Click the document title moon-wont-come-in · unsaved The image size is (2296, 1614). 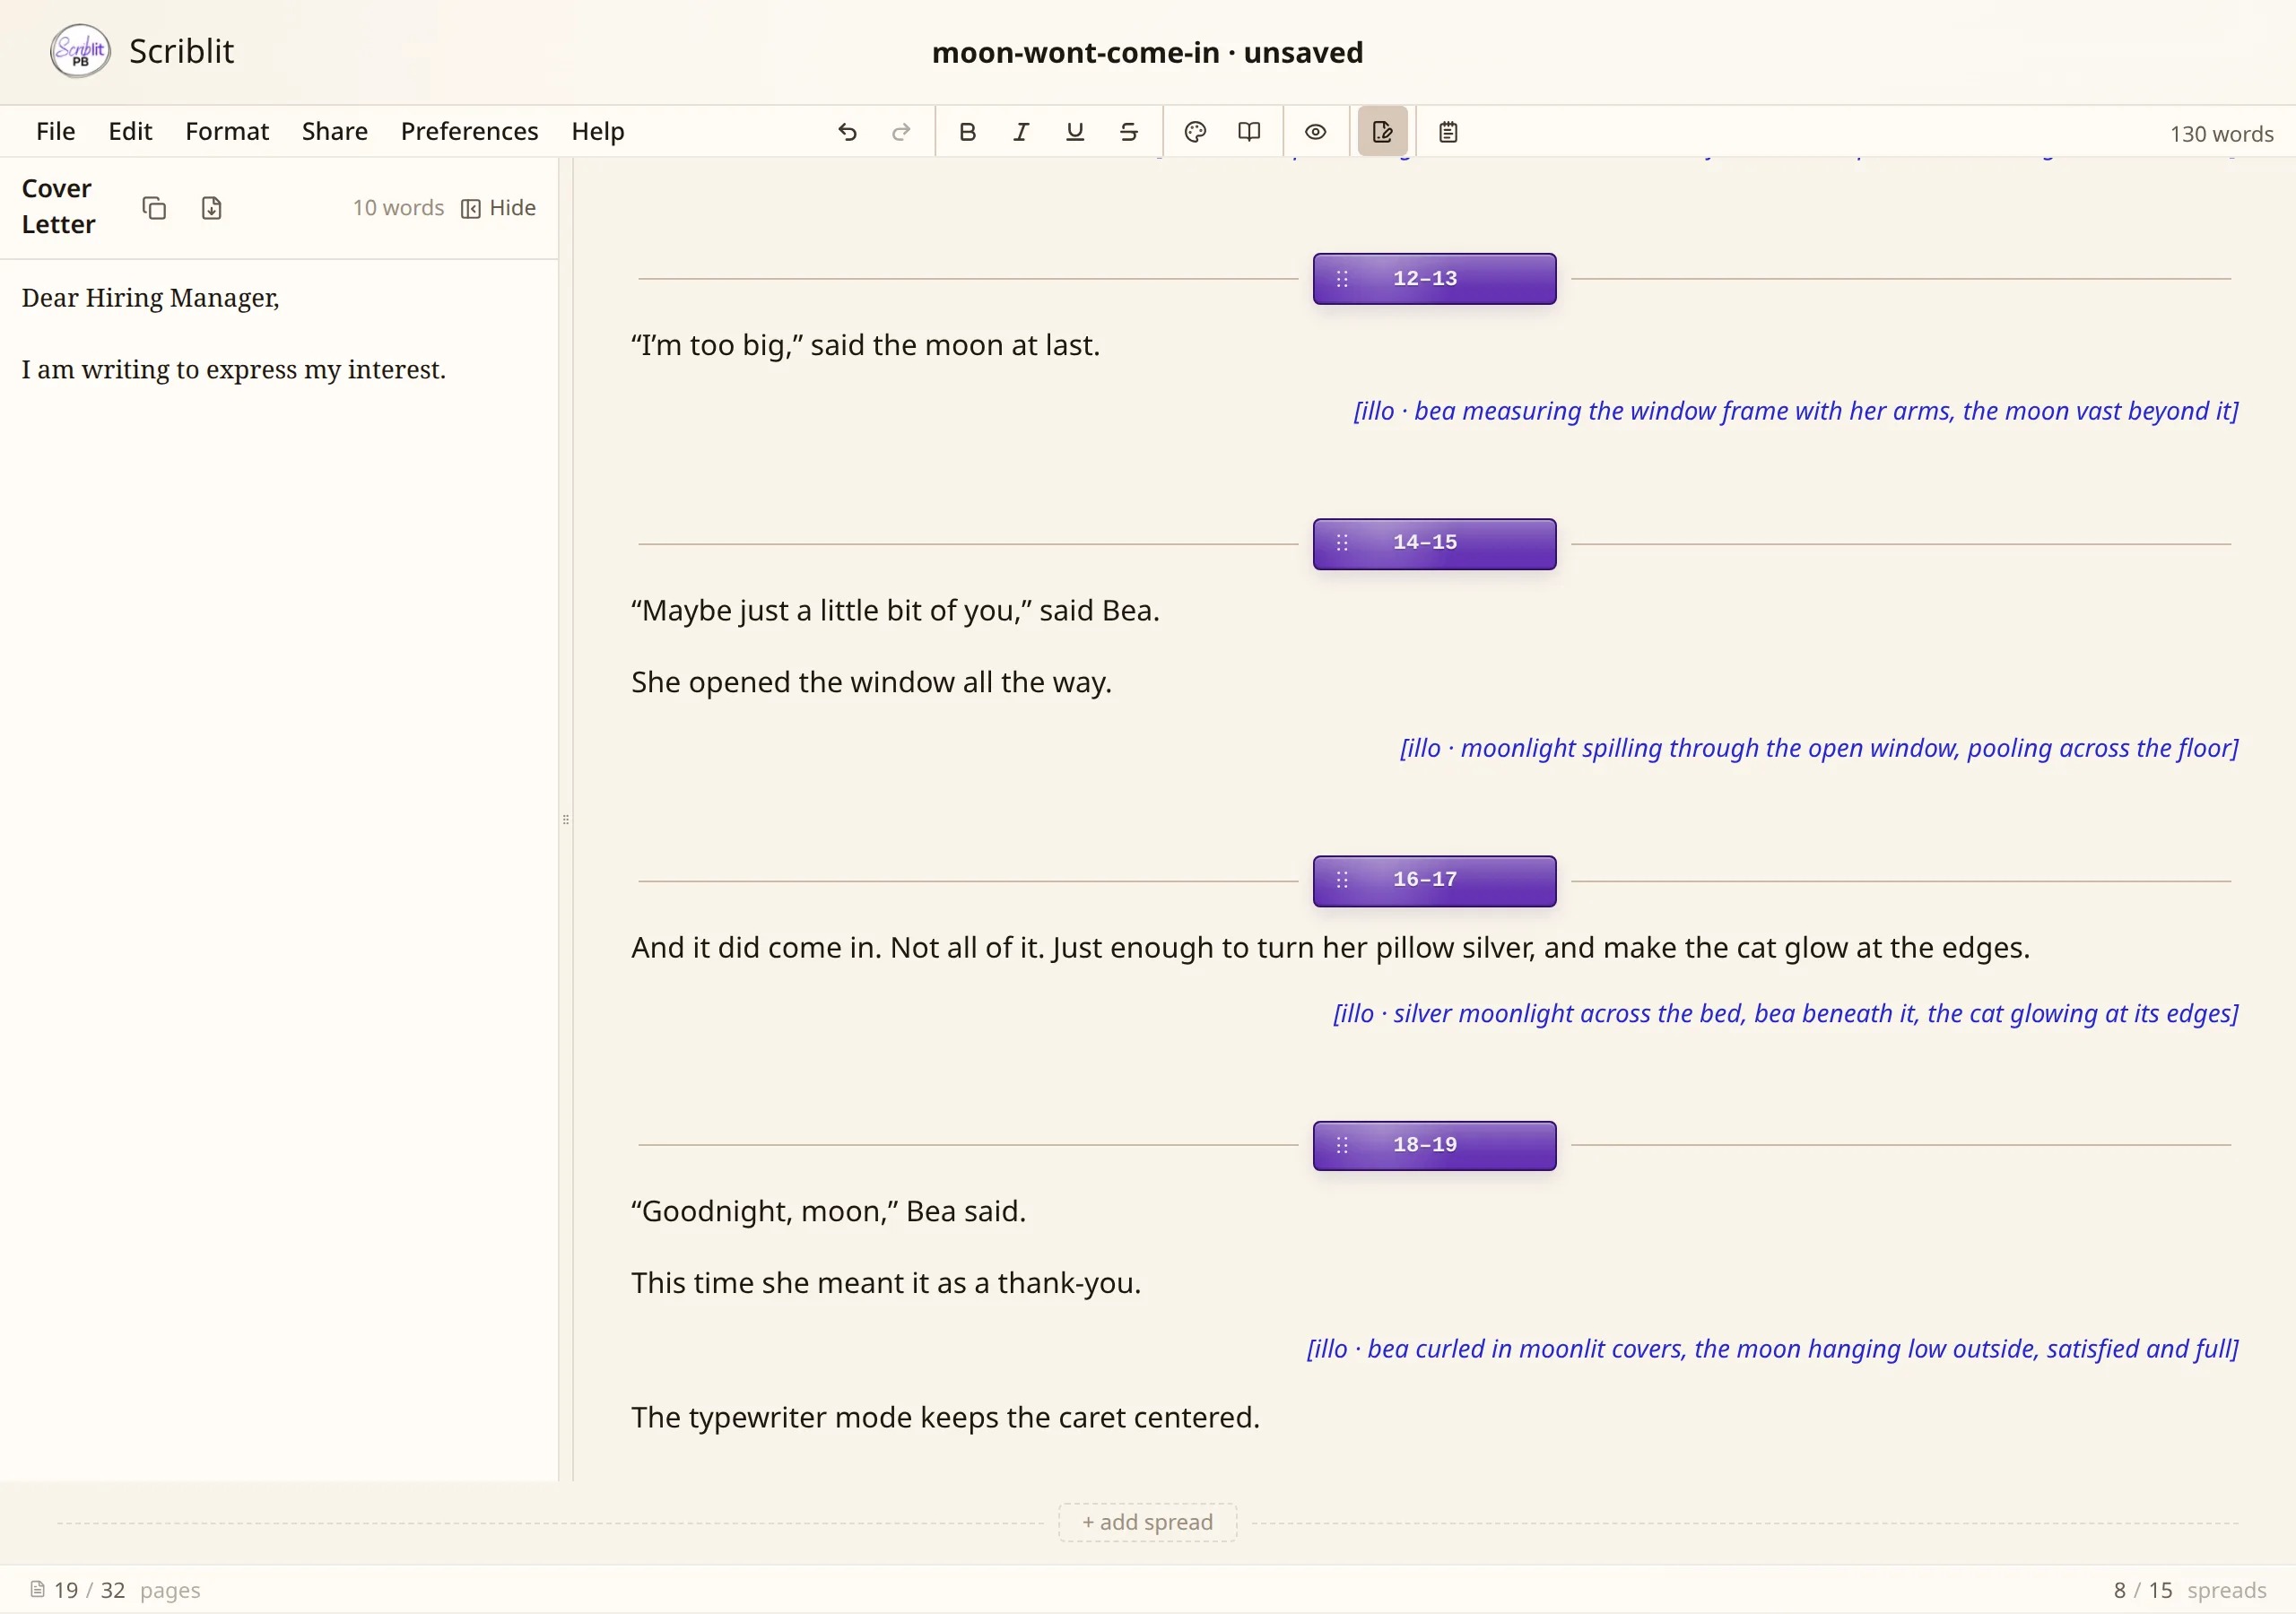tap(1147, 52)
